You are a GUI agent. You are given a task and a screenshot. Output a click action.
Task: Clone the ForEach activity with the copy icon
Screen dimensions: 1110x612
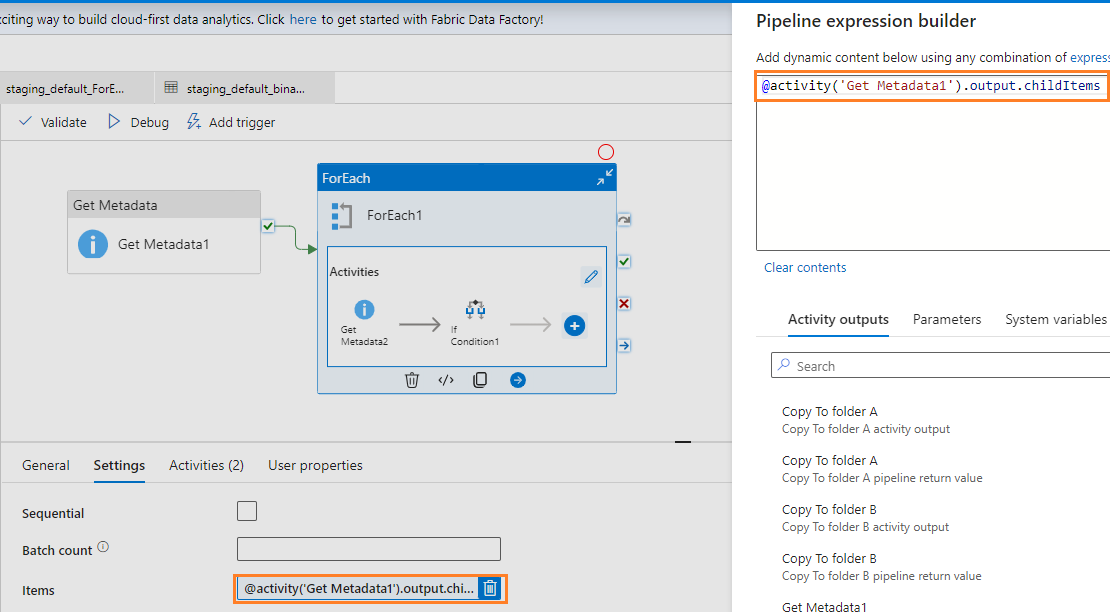point(480,380)
